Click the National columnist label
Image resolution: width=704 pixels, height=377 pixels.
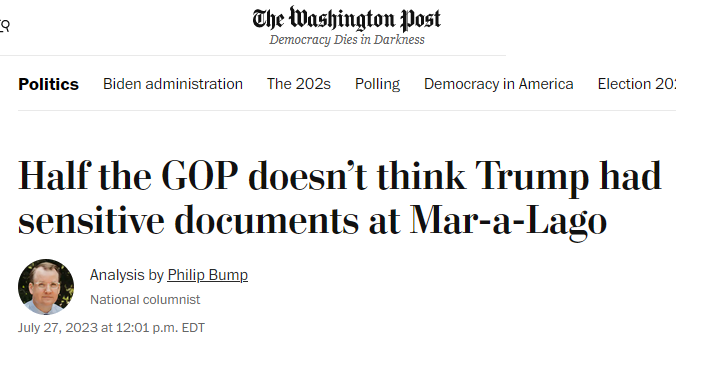click(145, 300)
